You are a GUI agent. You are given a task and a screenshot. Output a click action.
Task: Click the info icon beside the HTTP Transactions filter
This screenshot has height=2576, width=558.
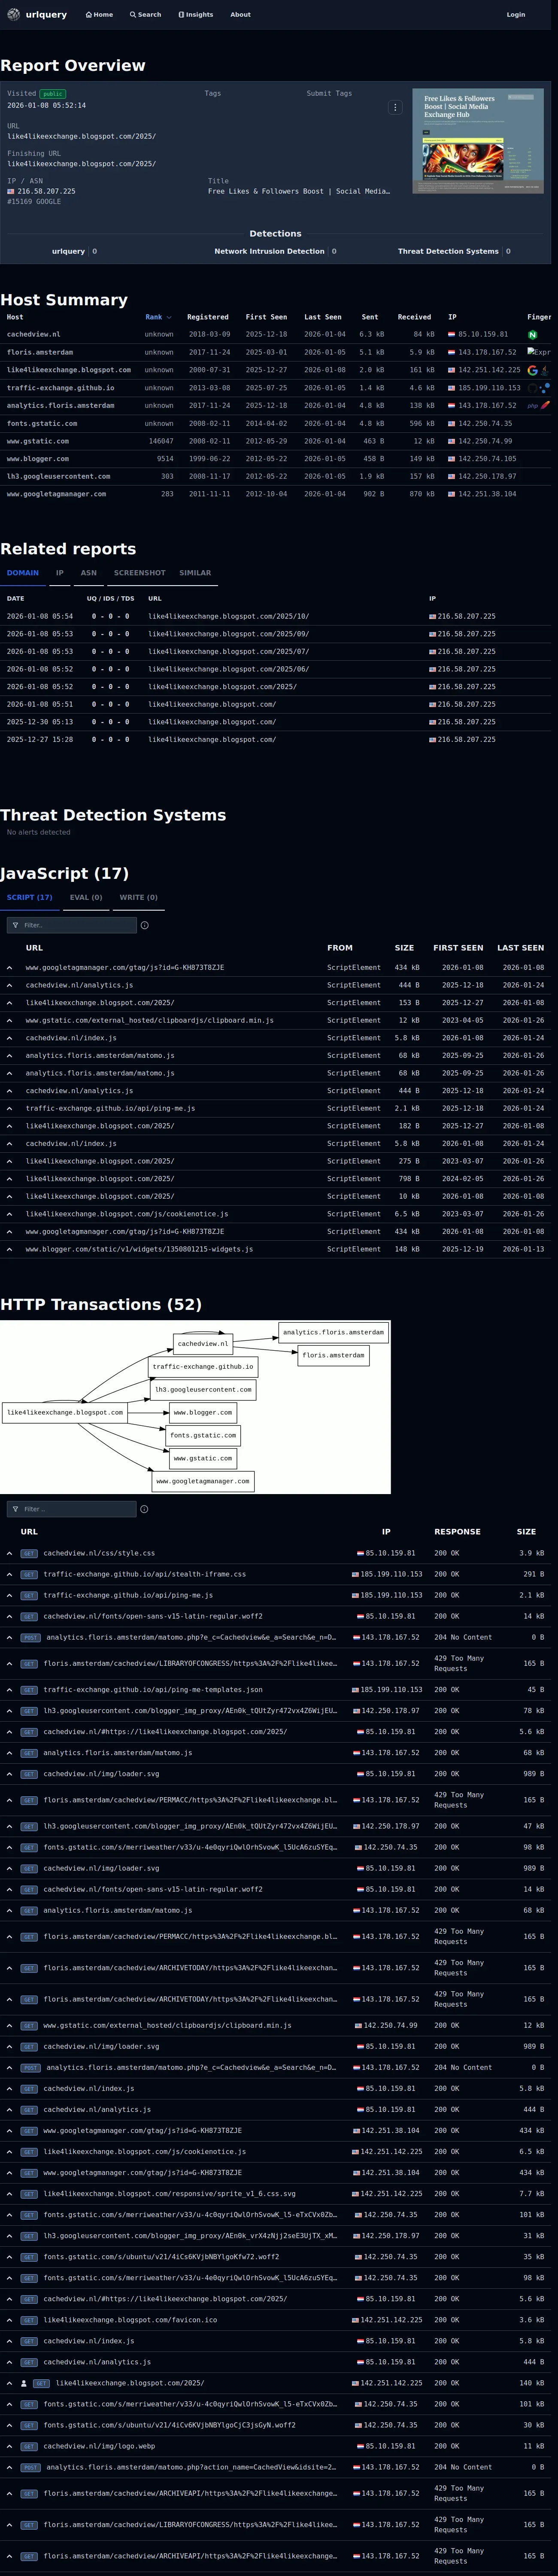144,1509
